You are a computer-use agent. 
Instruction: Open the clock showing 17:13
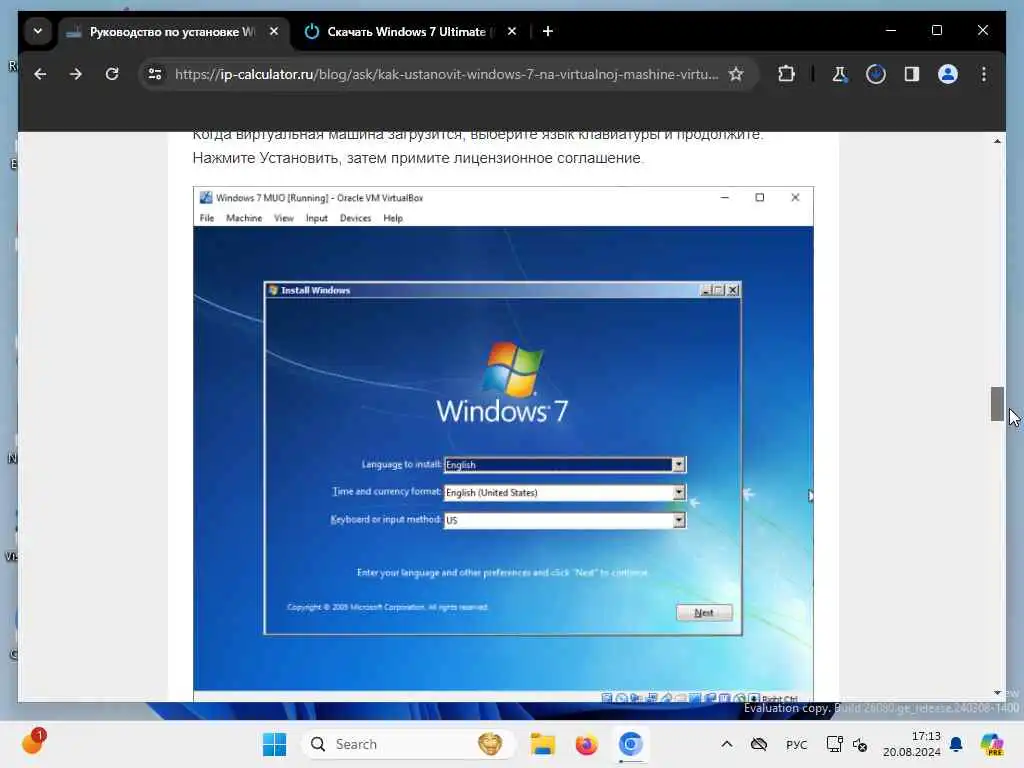point(912,744)
